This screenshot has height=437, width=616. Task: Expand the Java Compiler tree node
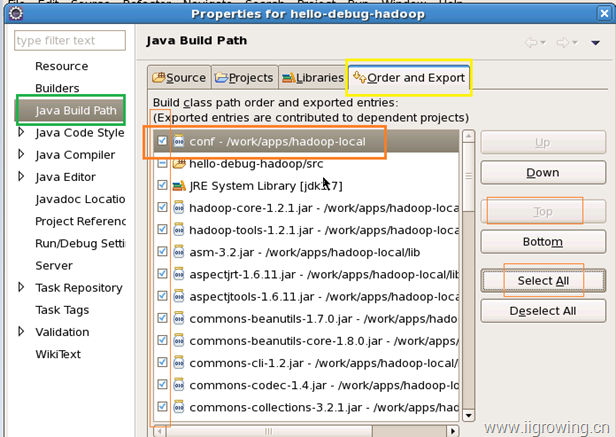[x=21, y=154]
